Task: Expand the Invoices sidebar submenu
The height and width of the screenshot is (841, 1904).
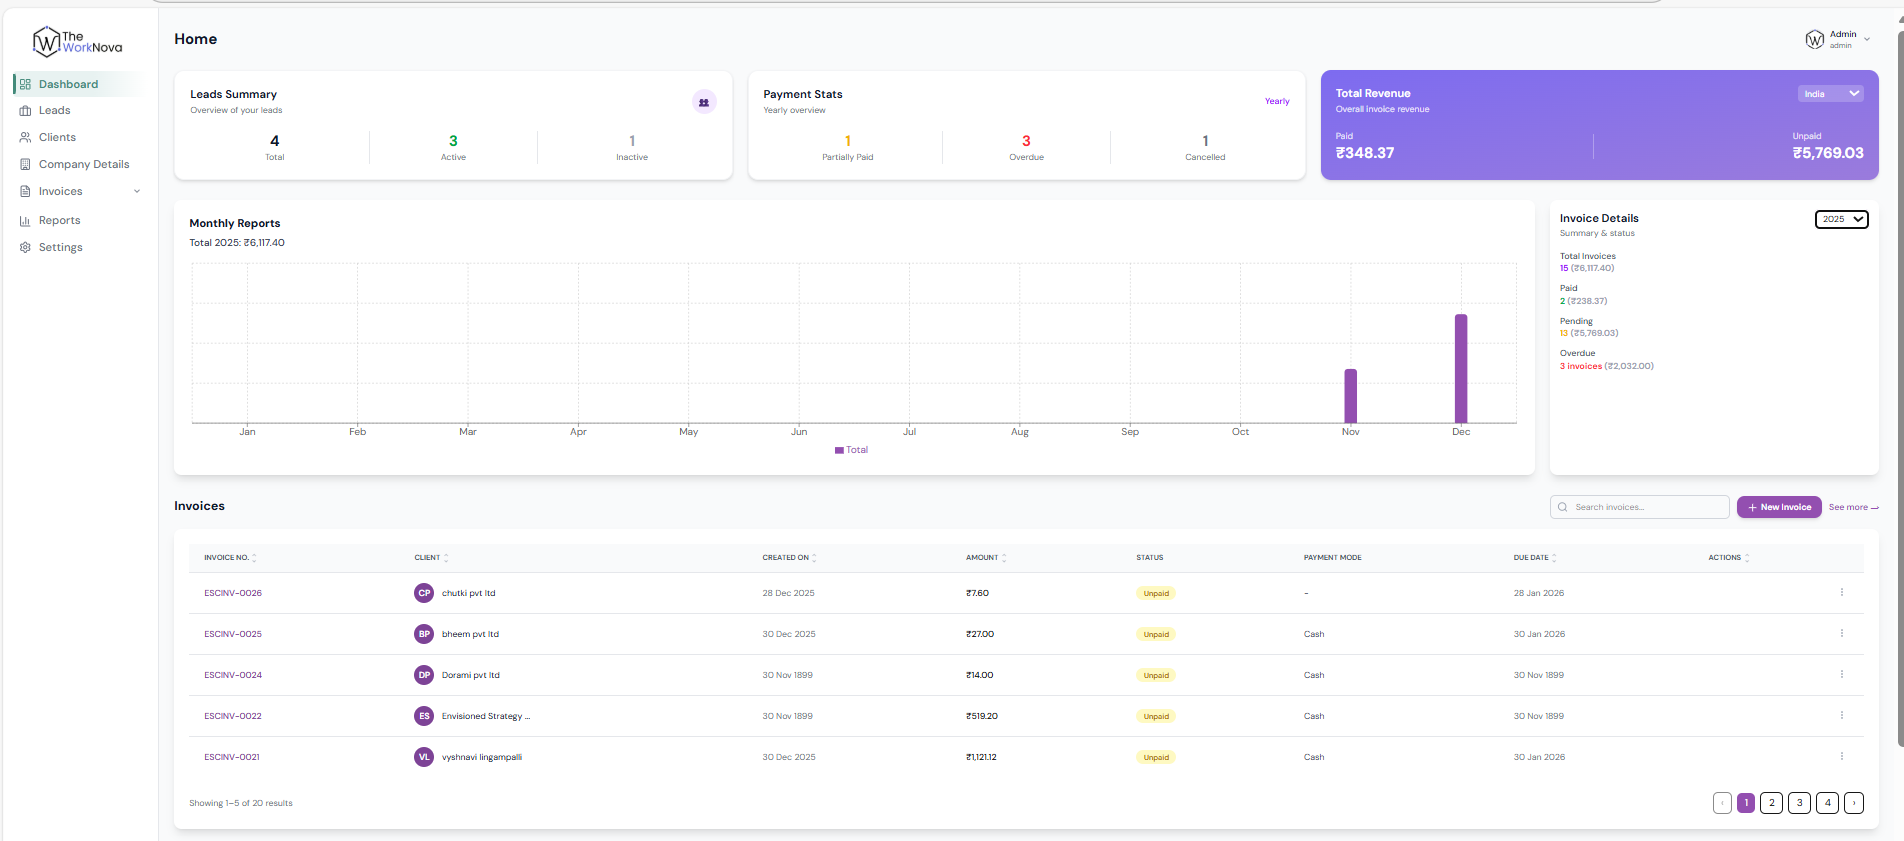Action: point(137,192)
